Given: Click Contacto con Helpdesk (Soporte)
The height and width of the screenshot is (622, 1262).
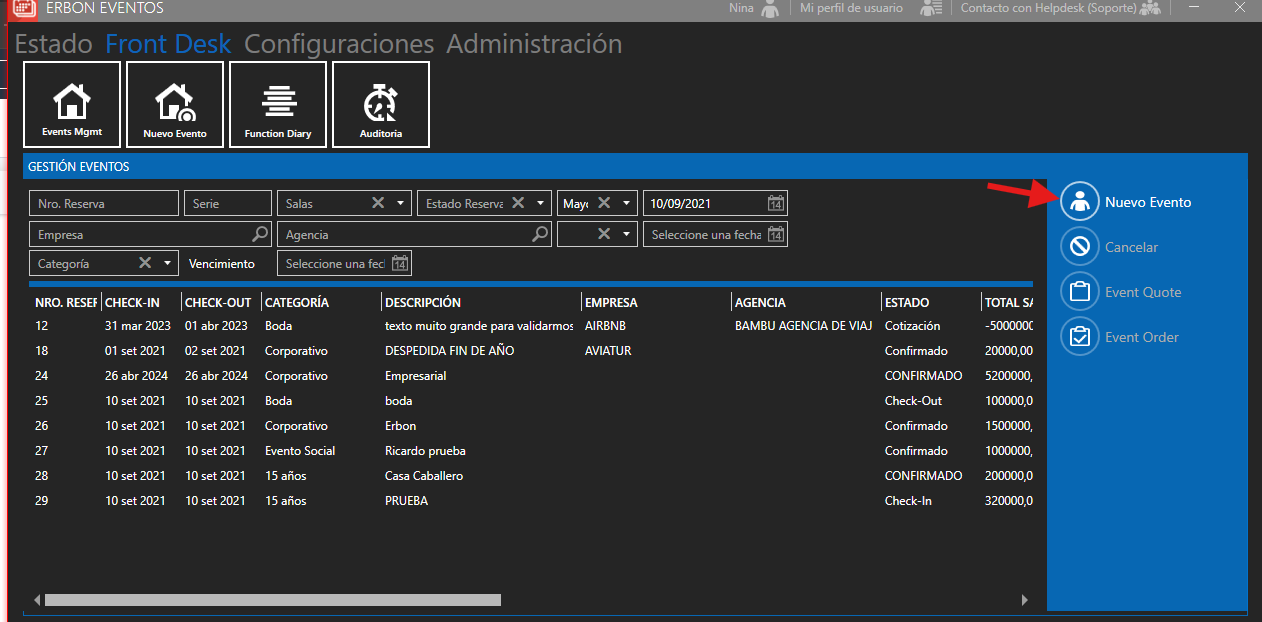Looking at the screenshot, I should [x=1047, y=8].
